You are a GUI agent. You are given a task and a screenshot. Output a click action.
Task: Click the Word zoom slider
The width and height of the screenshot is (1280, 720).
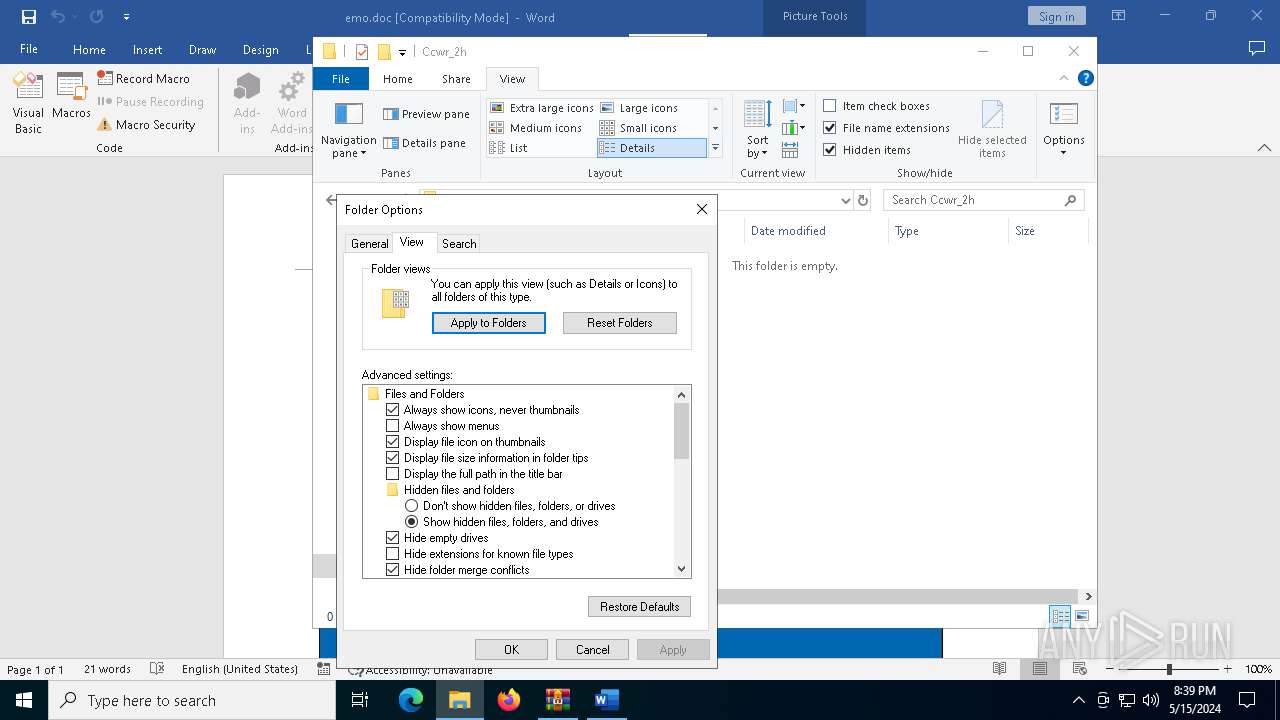click(x=1169, y=669)
